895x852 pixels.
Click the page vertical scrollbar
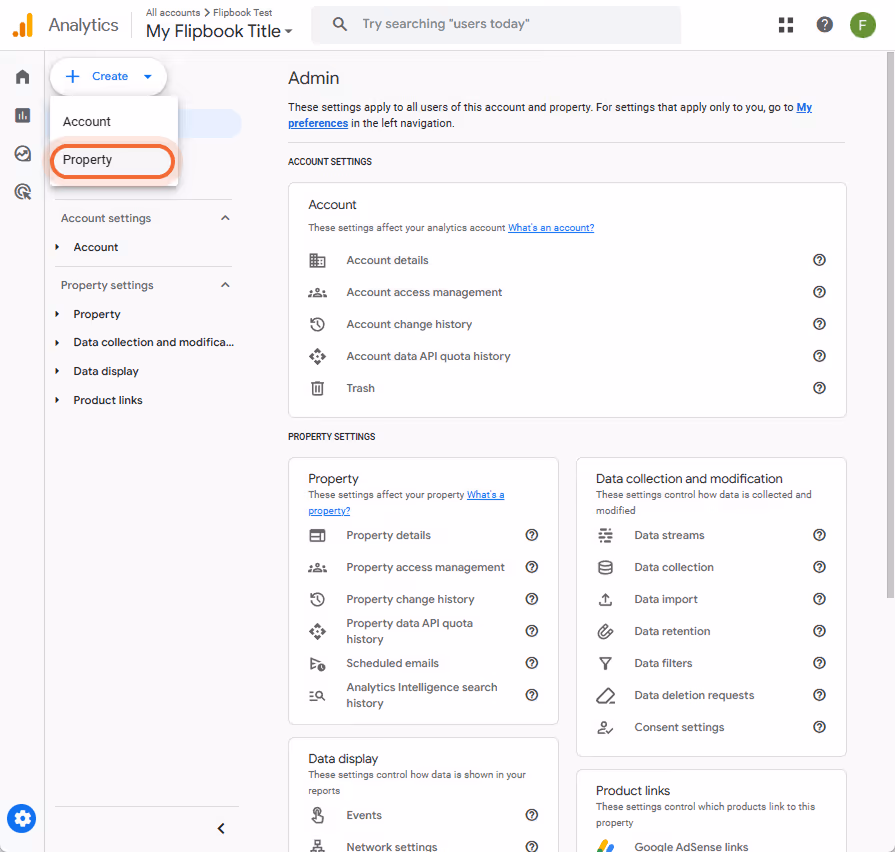(890, 325)
